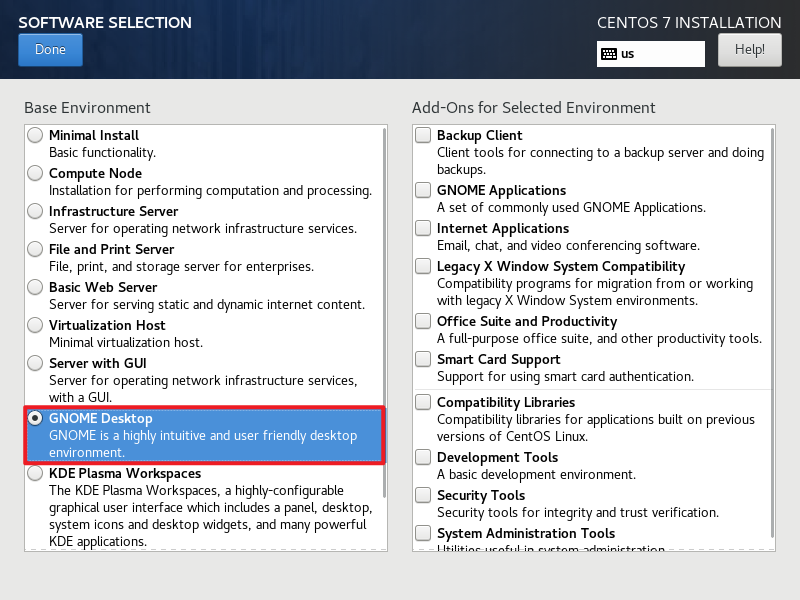Pick the File and Print Server option

click(x=35, y=249)
